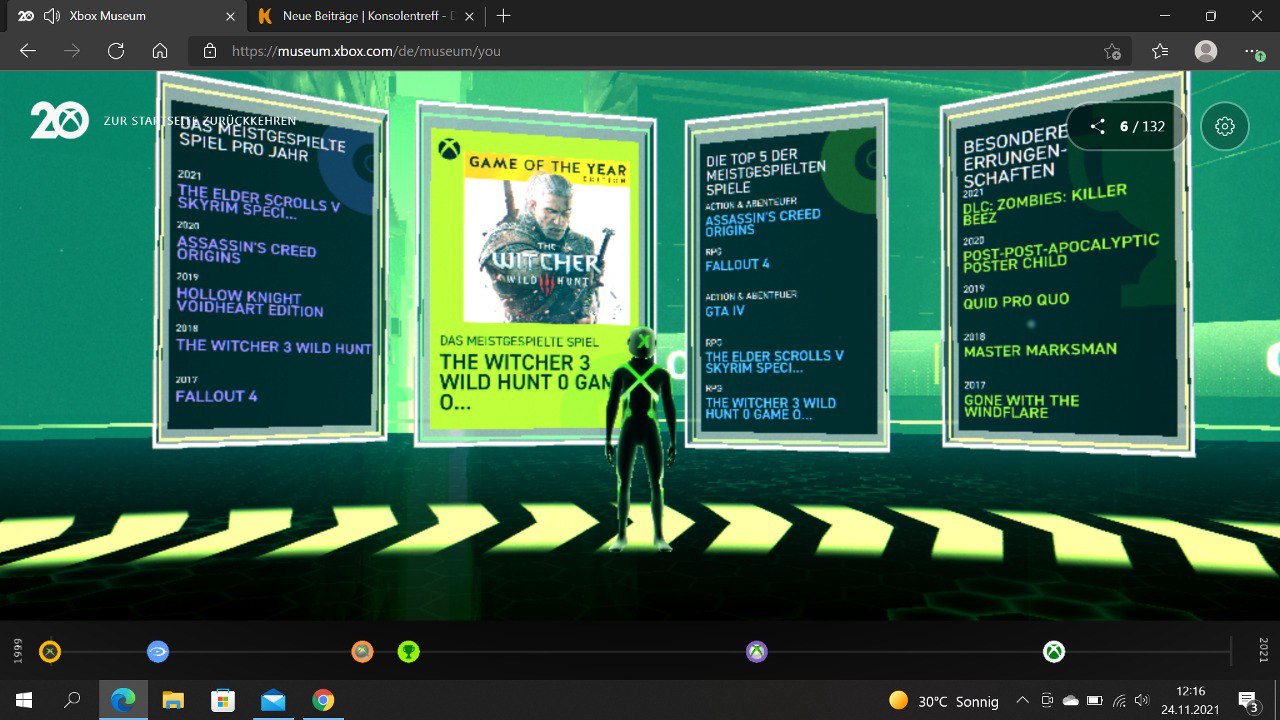The image size is (1280, 720).
Task: Add this page to favorites
Action: coord(1112,51)
